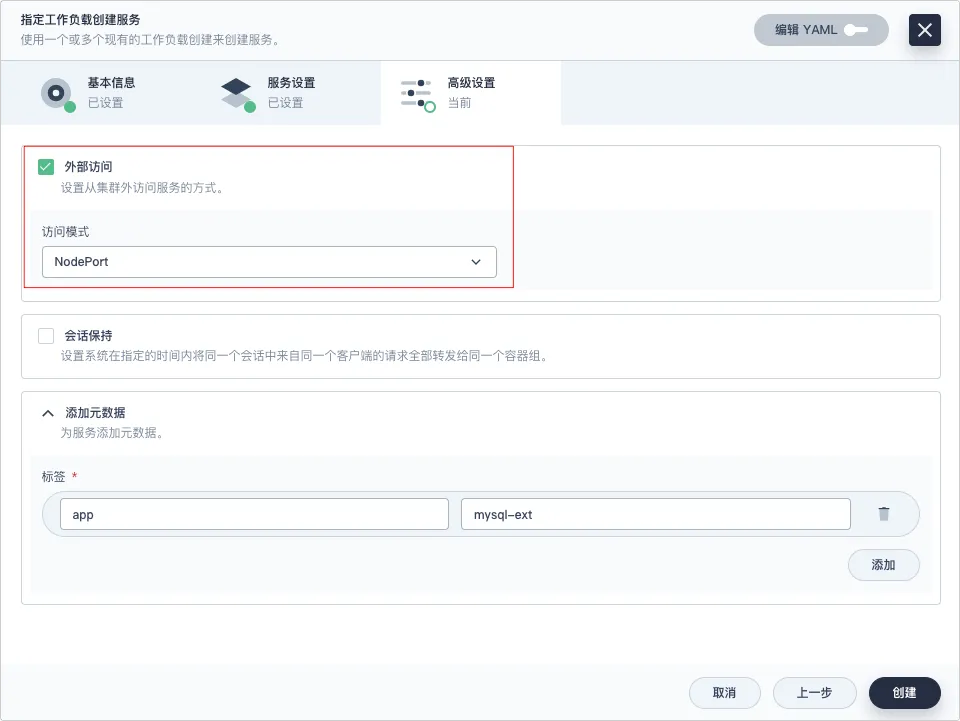Enable the 会话保持 checkbox
Viewport: 960px width, 721px height.
pyautogui.click(x=46, y=335)
